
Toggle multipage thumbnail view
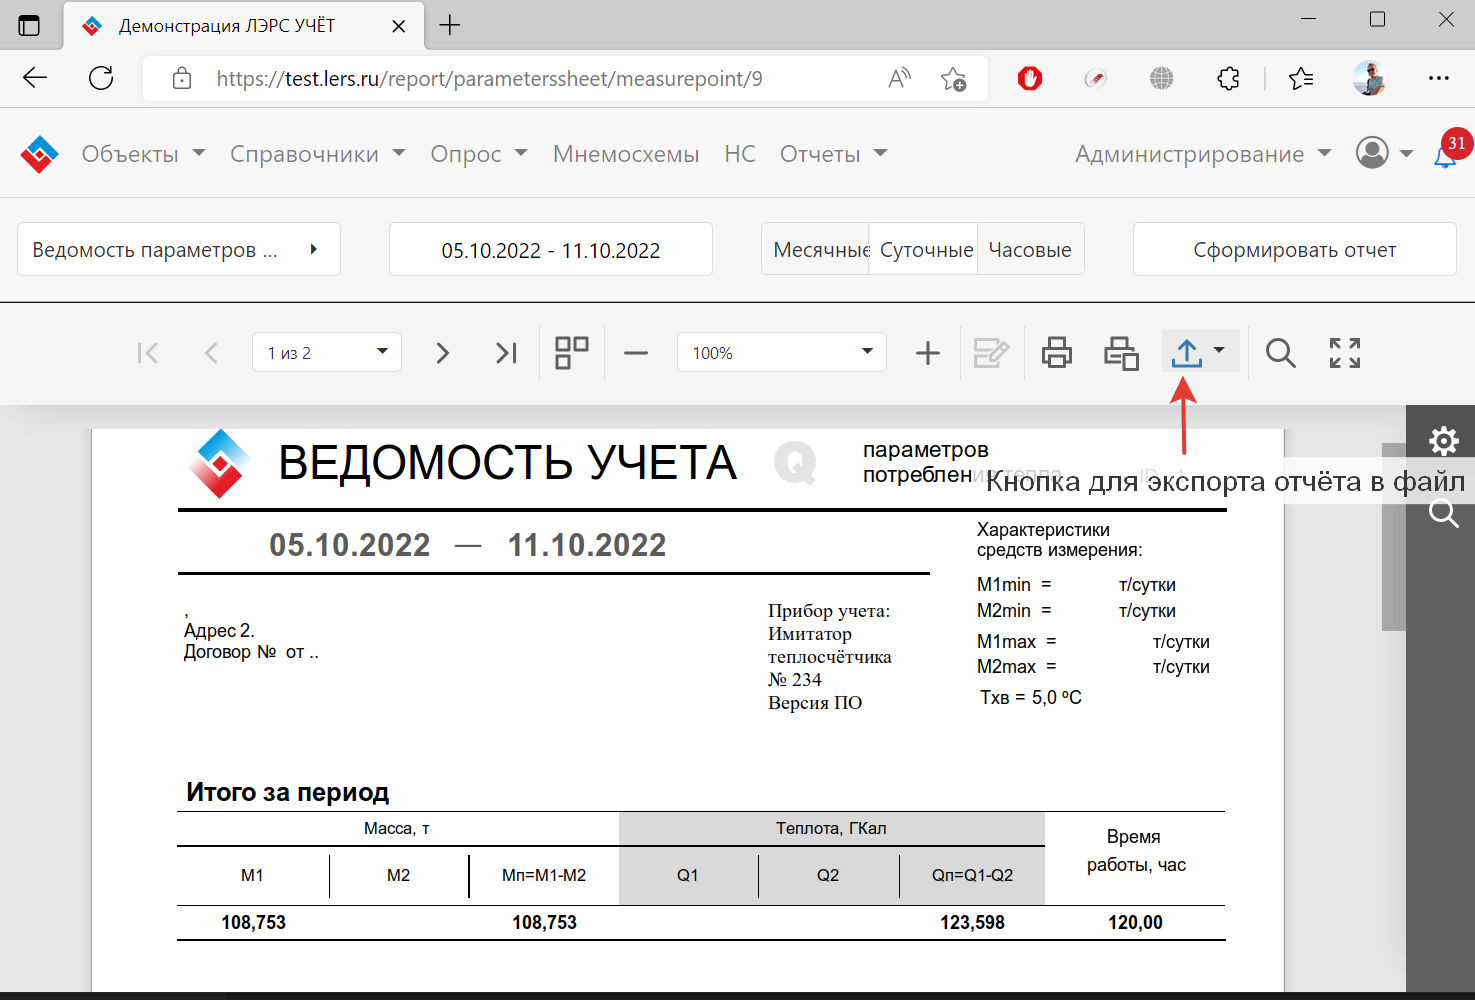click(x=572, y=353)
